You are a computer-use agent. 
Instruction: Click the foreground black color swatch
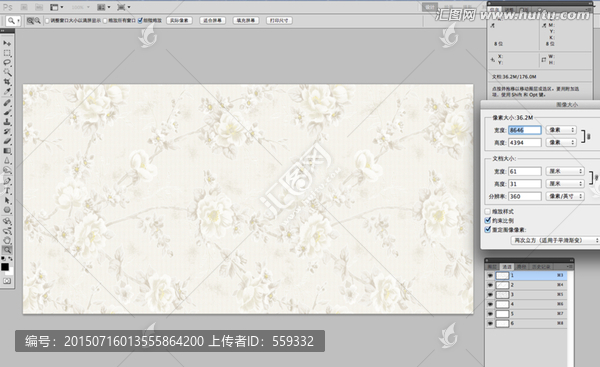pyautogui.click(x=5, y=267)
